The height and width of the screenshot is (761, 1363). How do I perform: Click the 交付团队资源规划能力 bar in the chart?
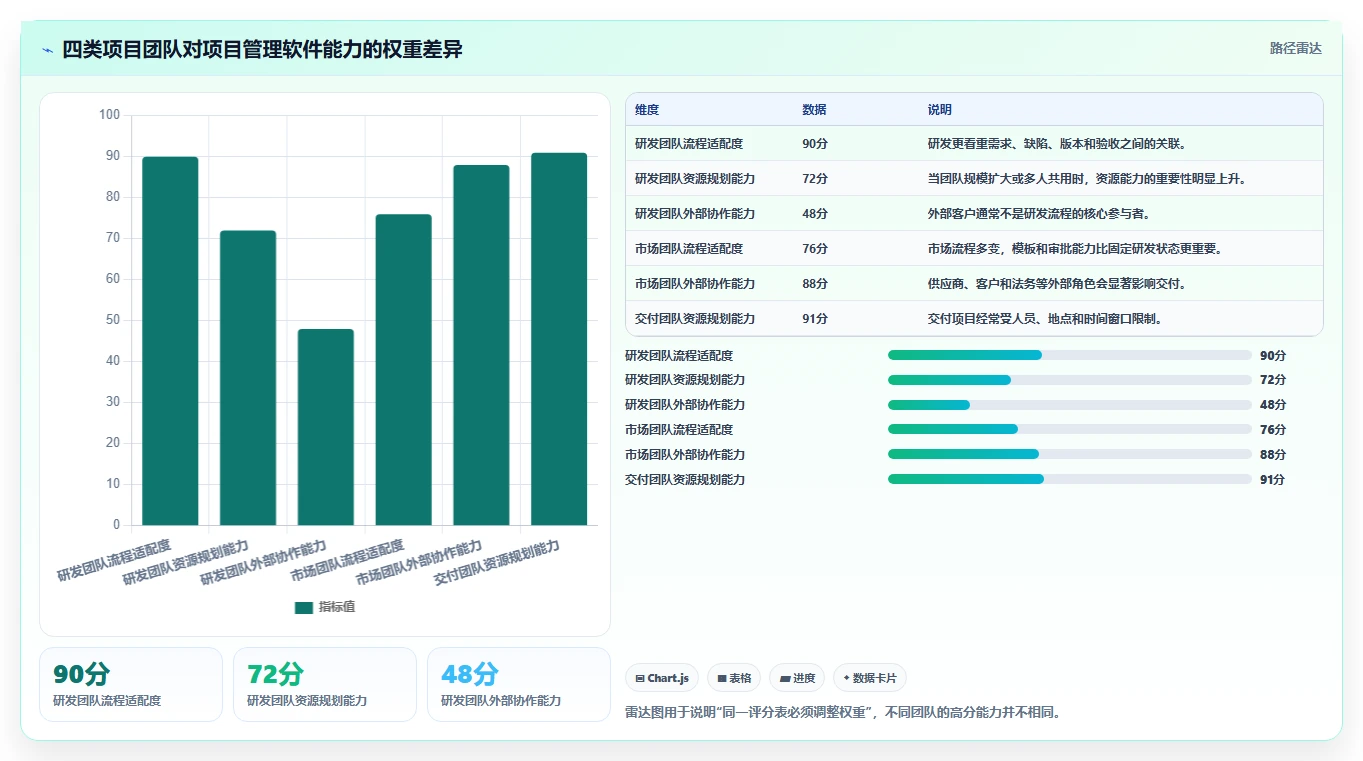pos(559,339)
